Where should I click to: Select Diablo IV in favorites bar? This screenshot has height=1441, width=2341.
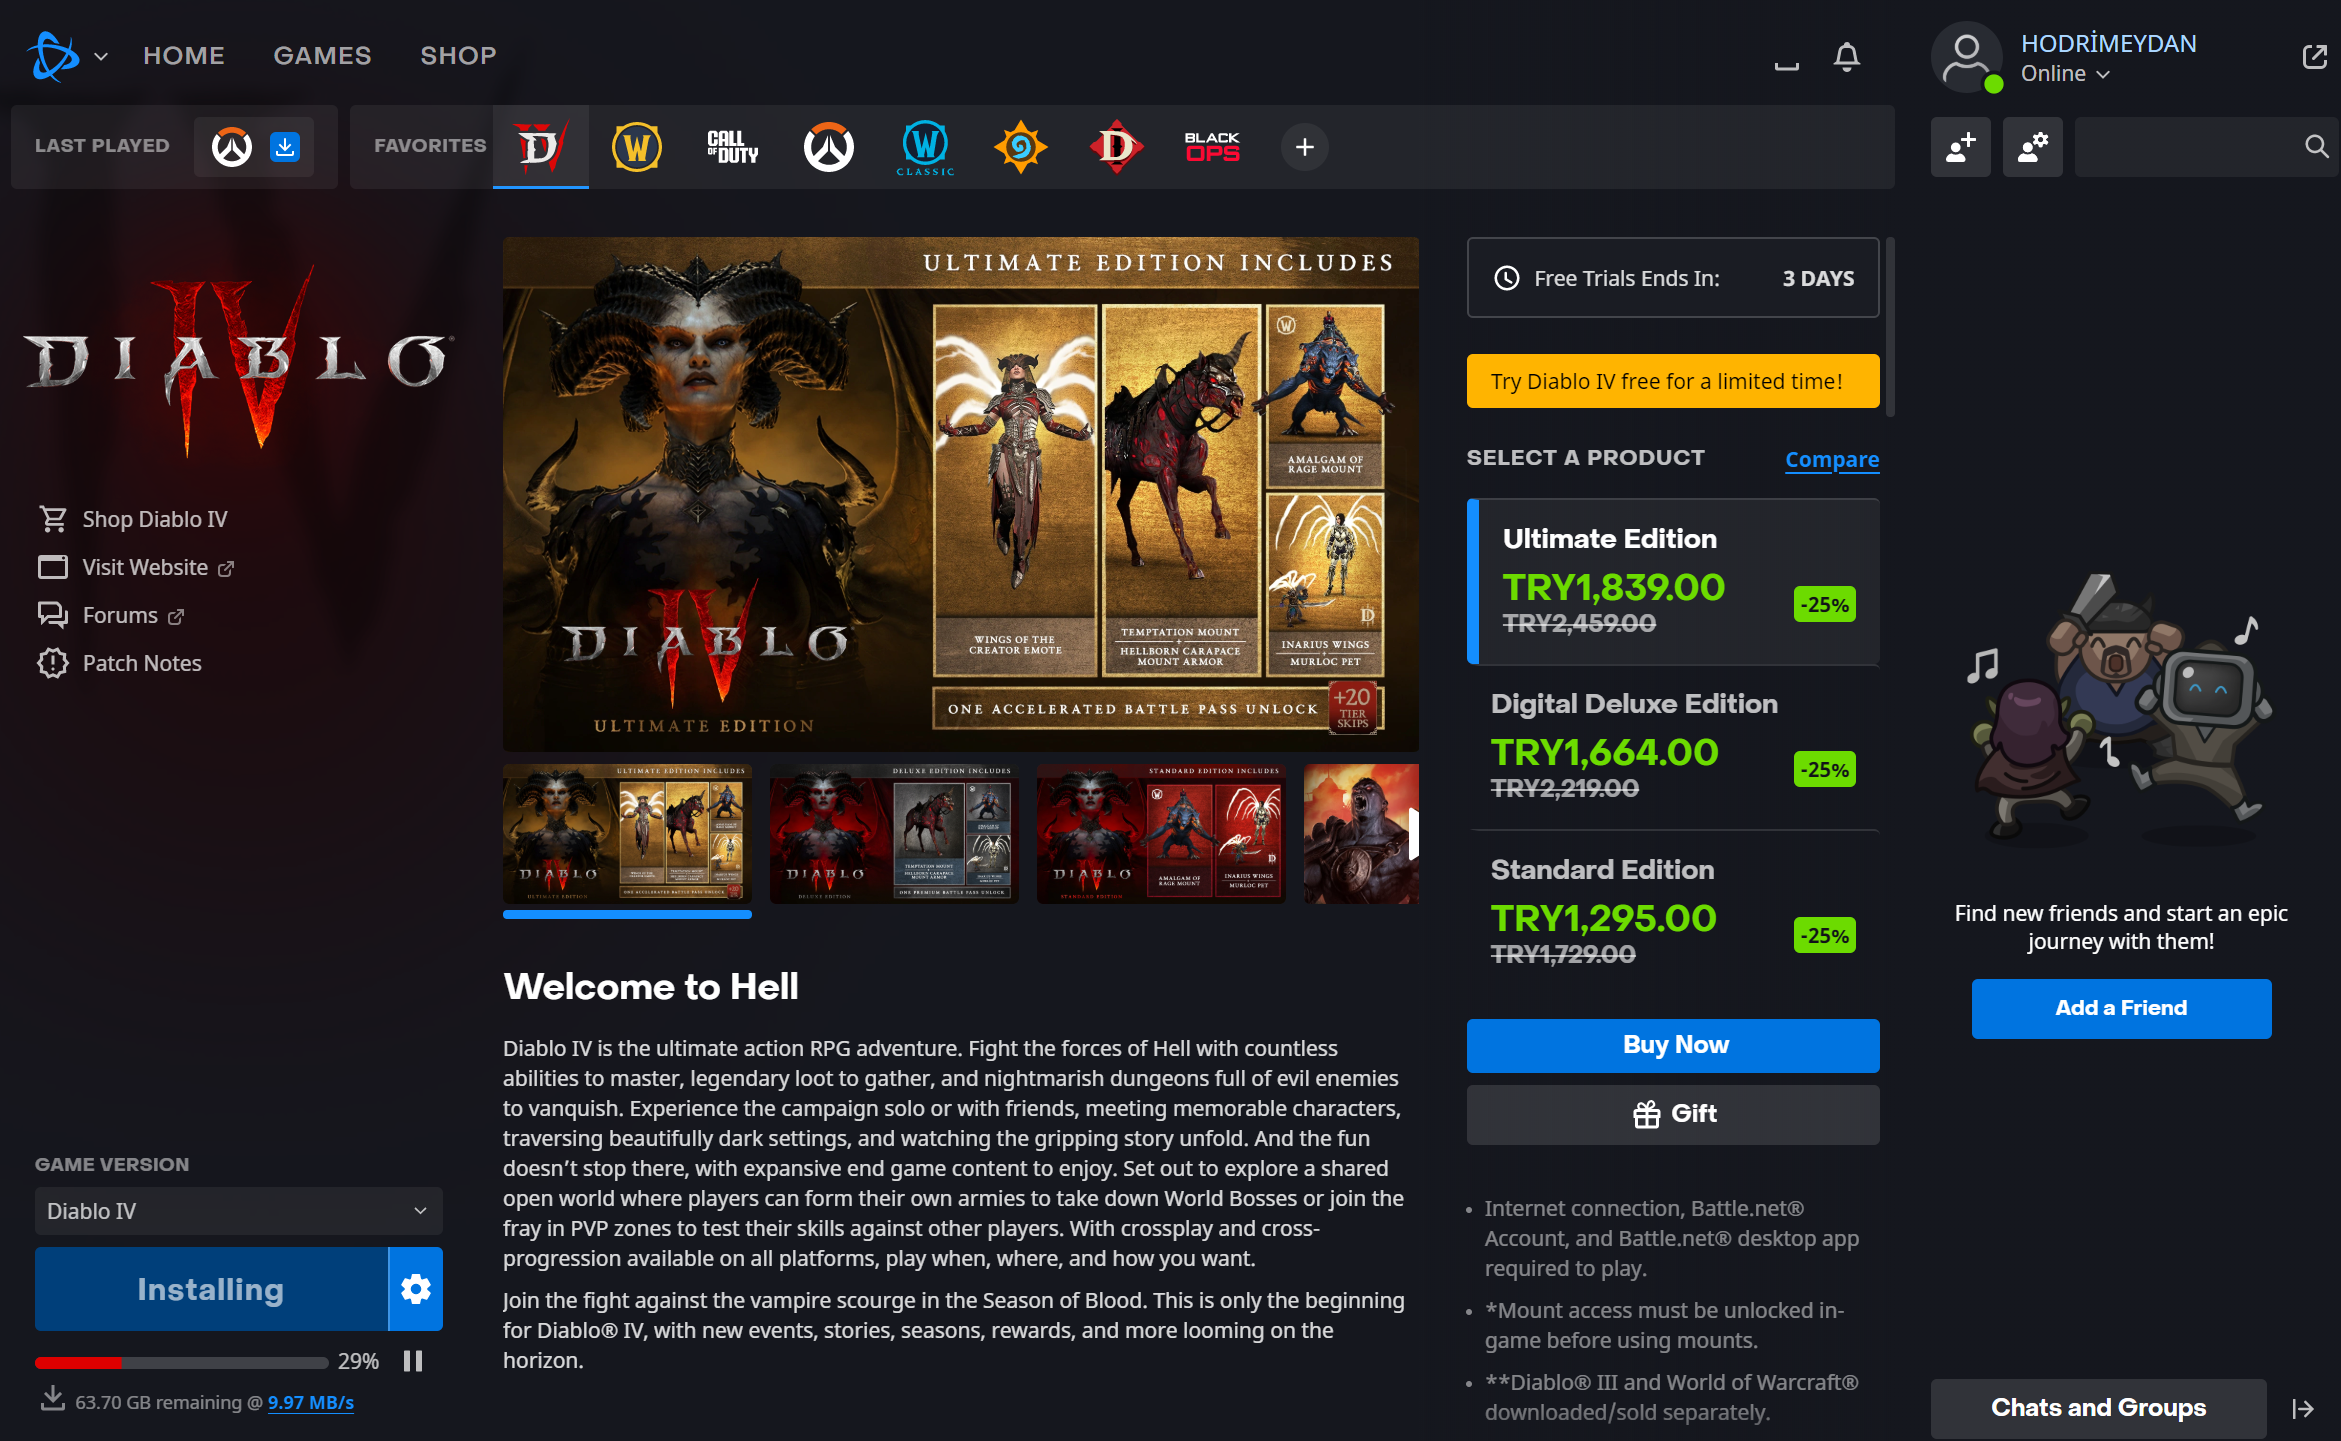click(x=540, y=147)
